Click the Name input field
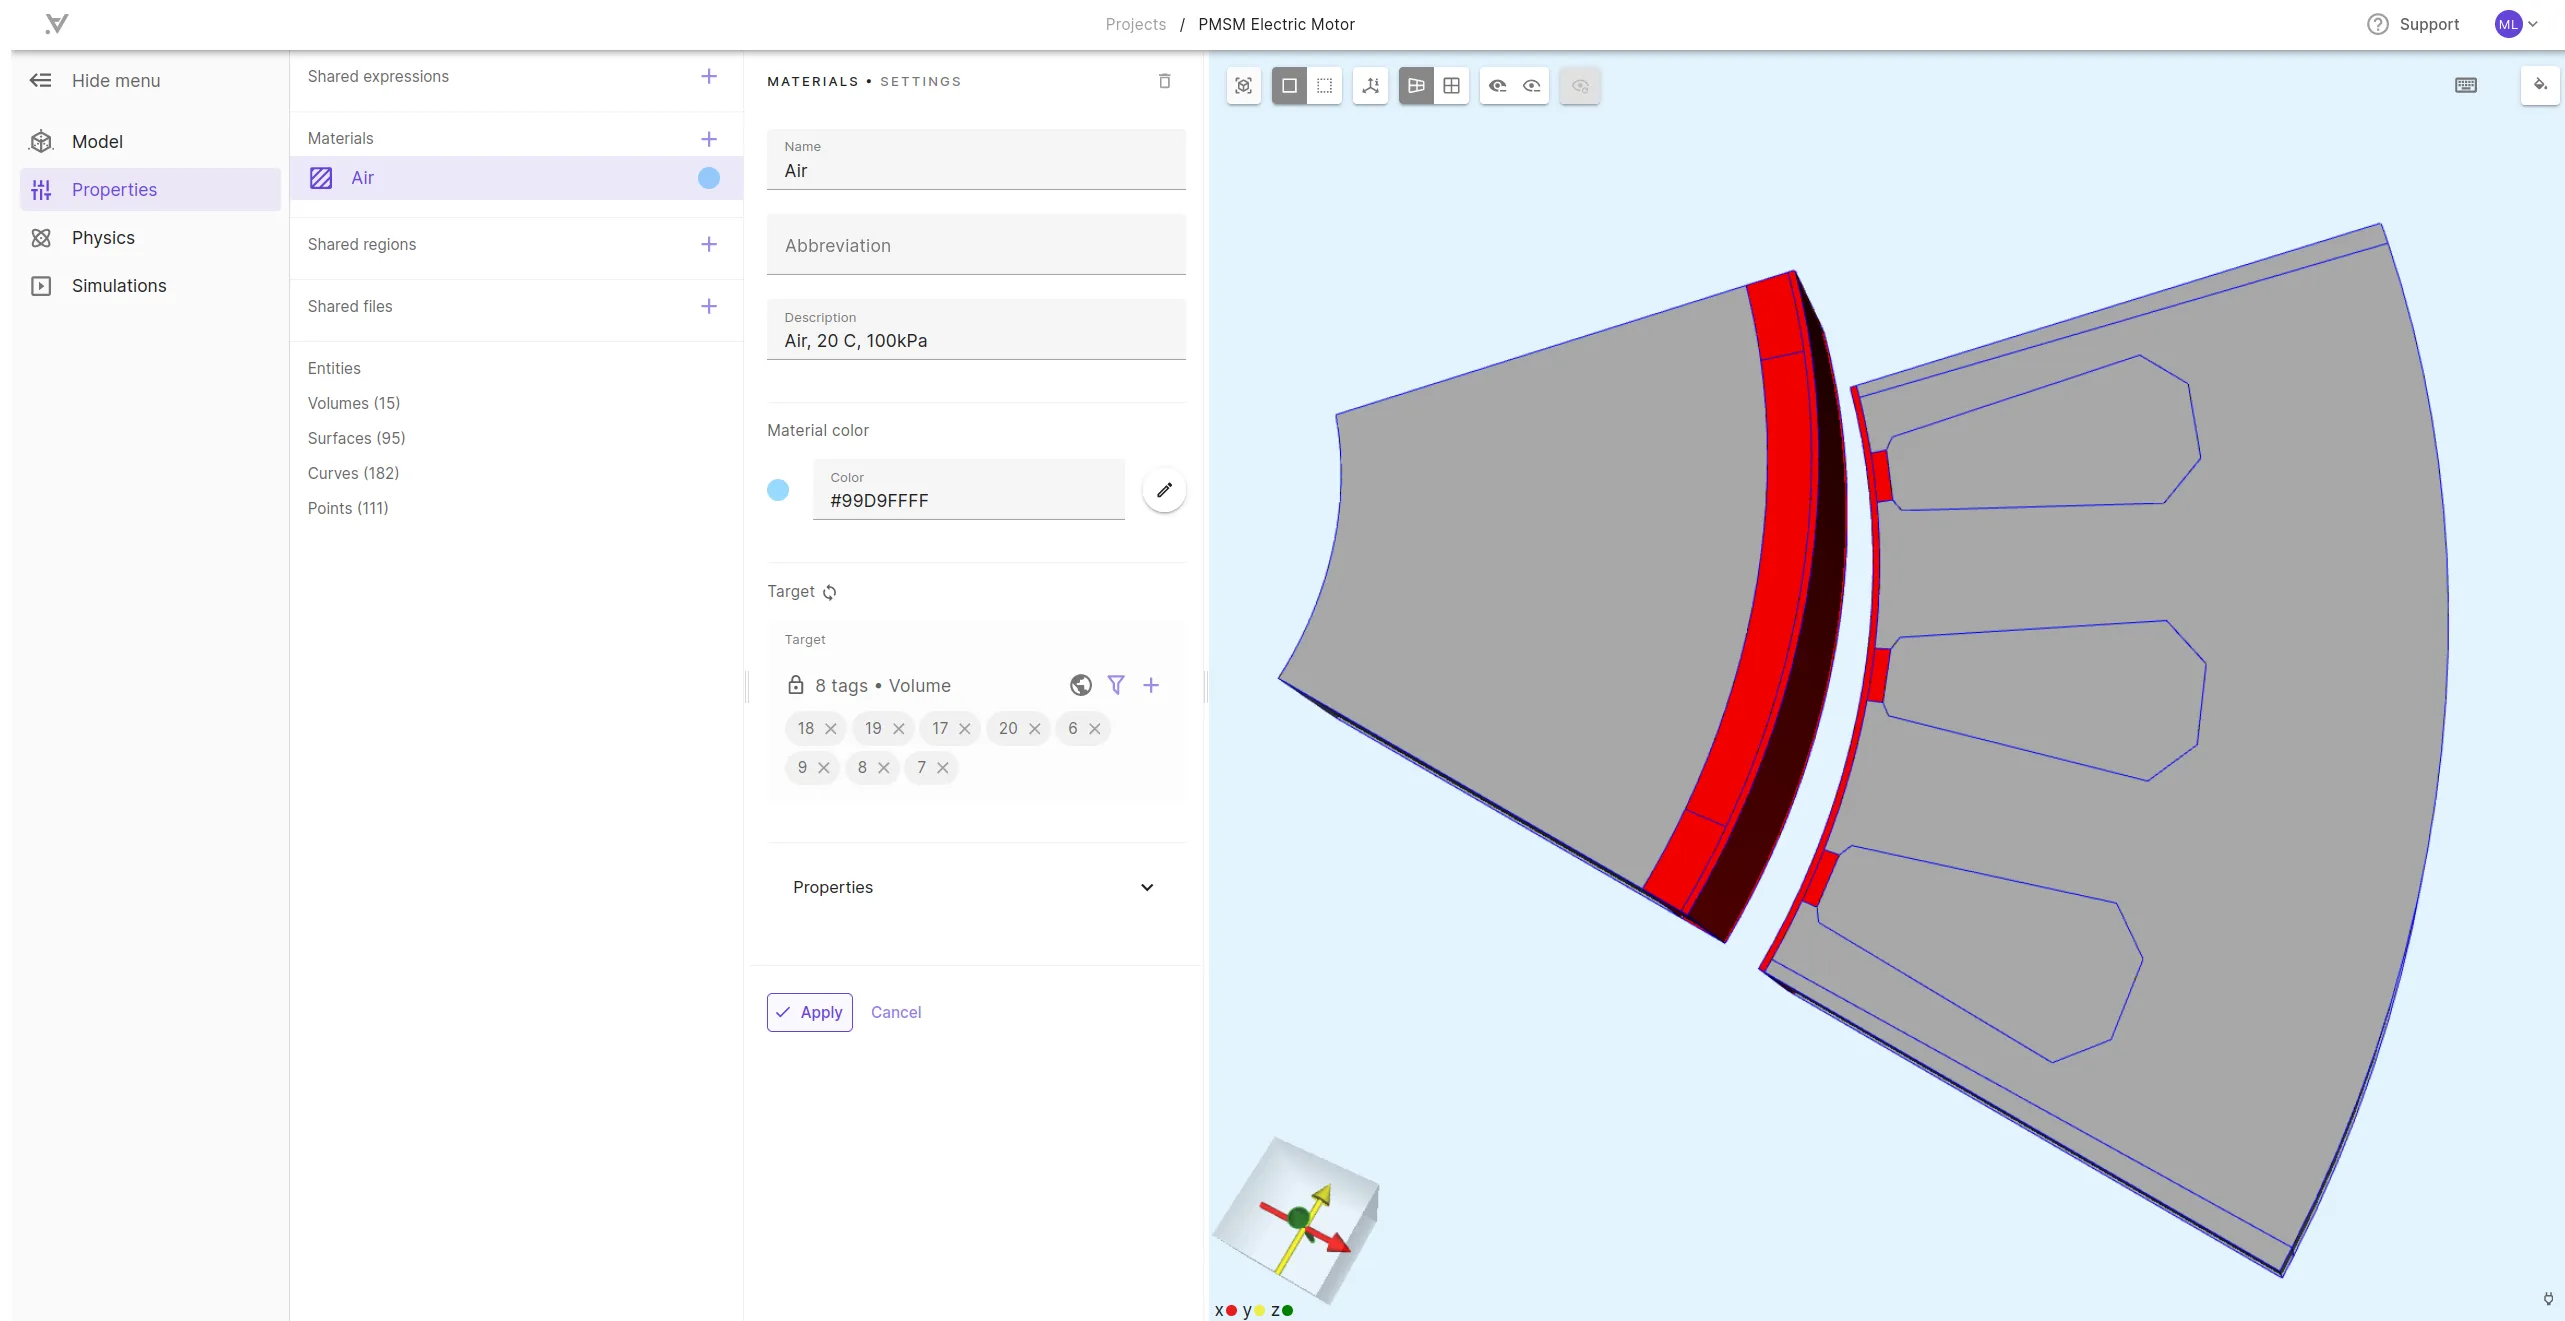 976,159
